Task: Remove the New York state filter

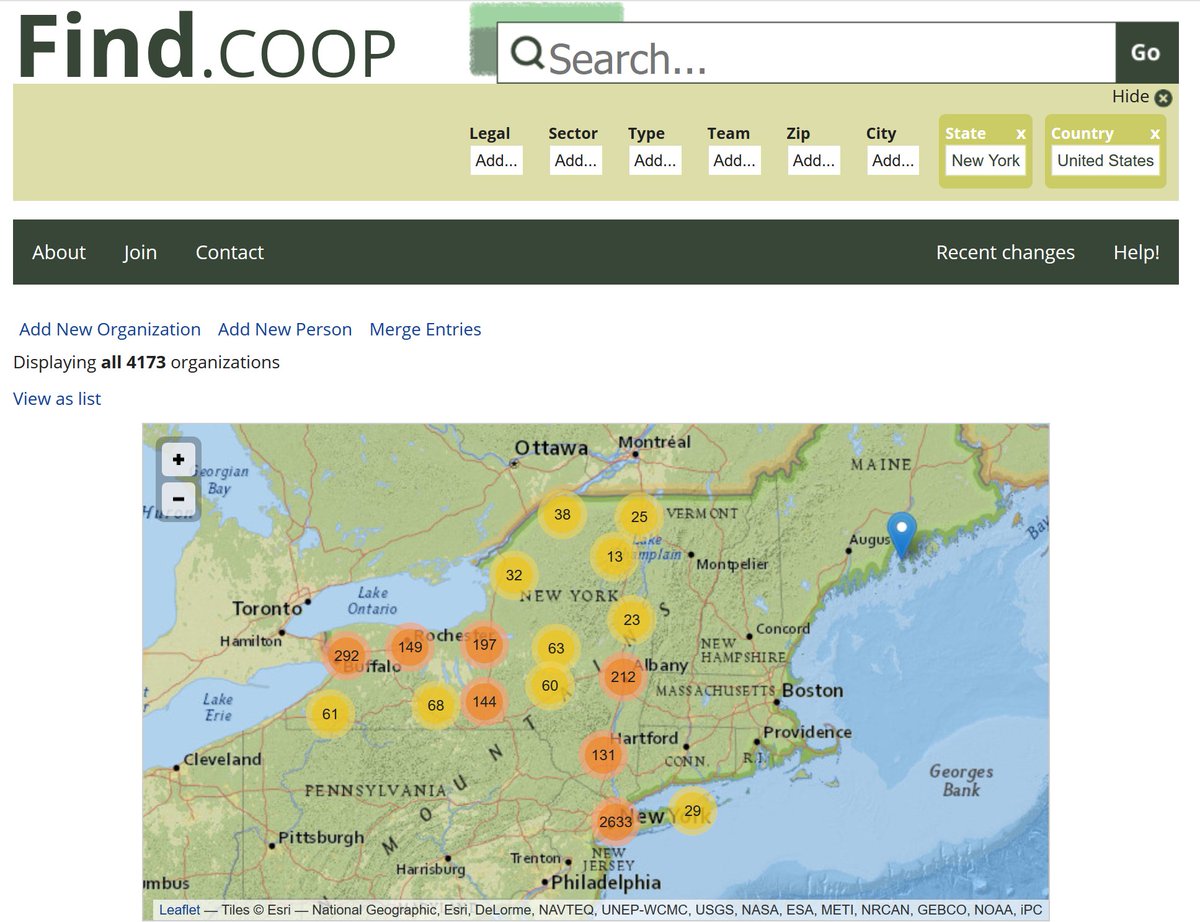Action: [x=1020, y=133]
